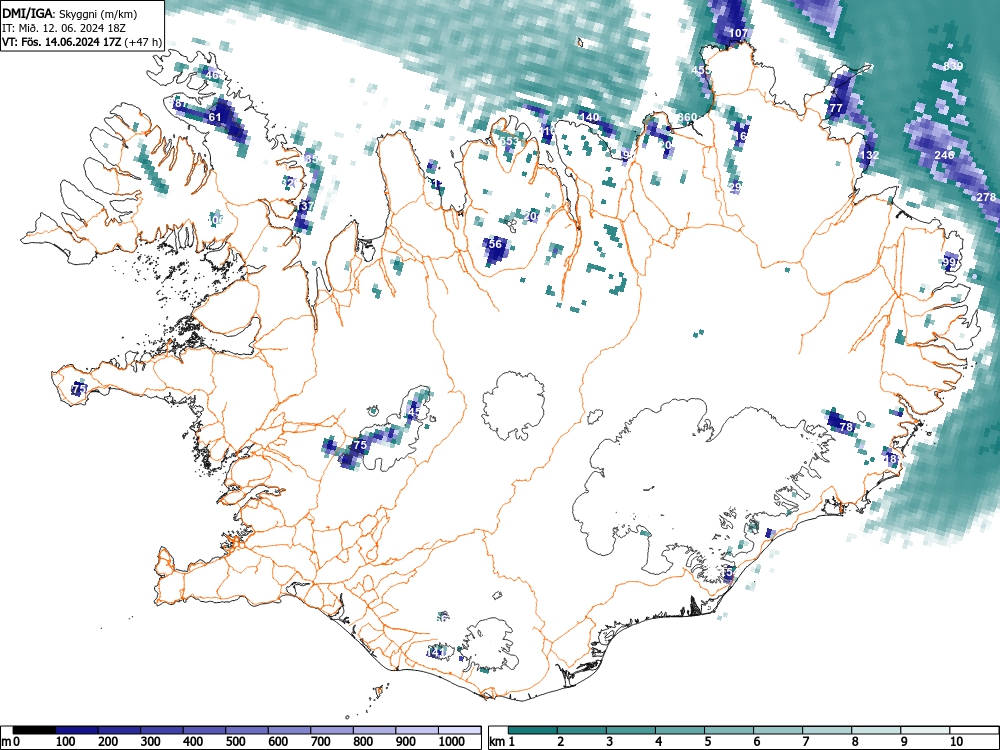Click the '1000' label in the meter legend

pos(452,742)
